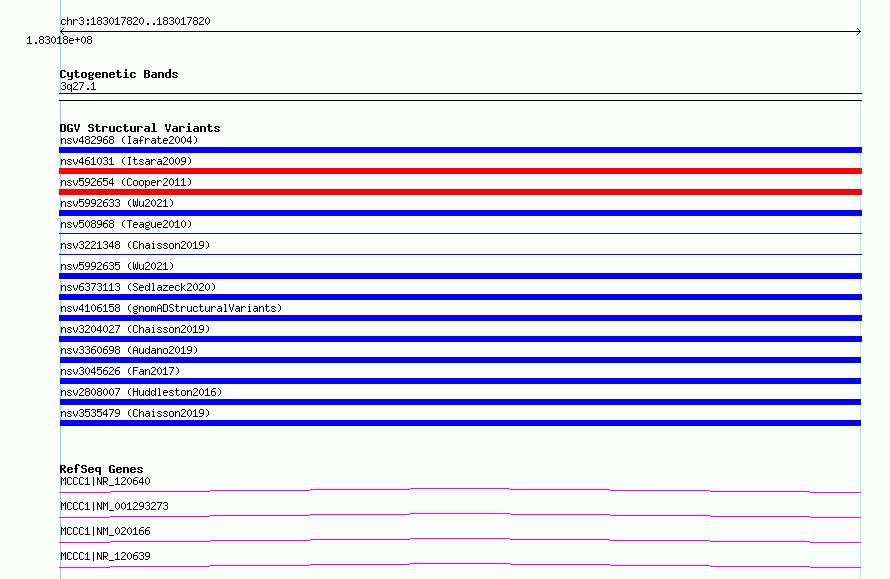Select the magenta line under MCCC1|NM_020166
The image size is (890, 579).
460,540
